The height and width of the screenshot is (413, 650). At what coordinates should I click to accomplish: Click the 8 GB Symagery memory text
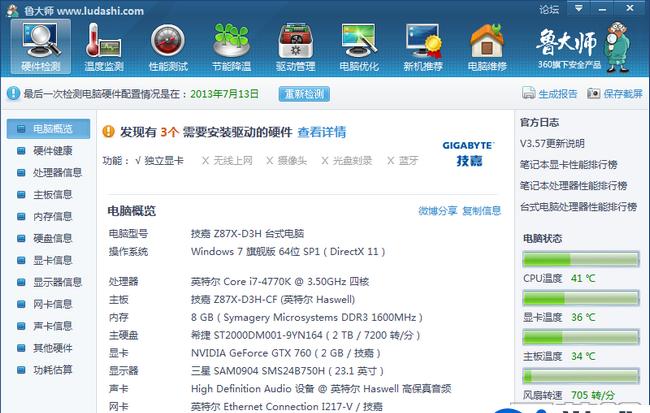[x=307, y=317]
